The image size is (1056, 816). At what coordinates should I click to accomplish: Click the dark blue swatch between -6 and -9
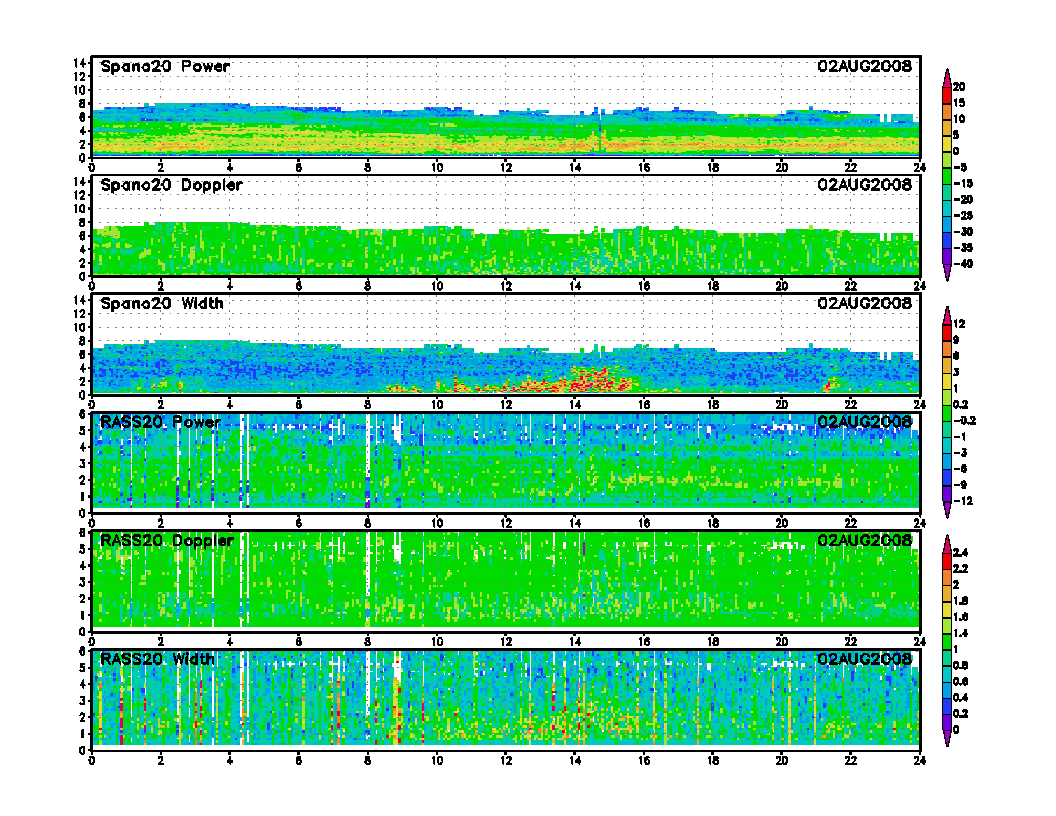[947, 477]
